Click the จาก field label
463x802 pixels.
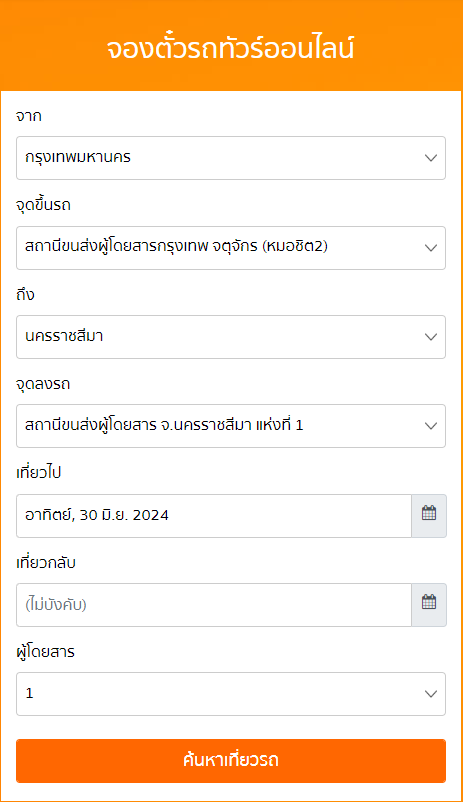[x=29, y=116]
